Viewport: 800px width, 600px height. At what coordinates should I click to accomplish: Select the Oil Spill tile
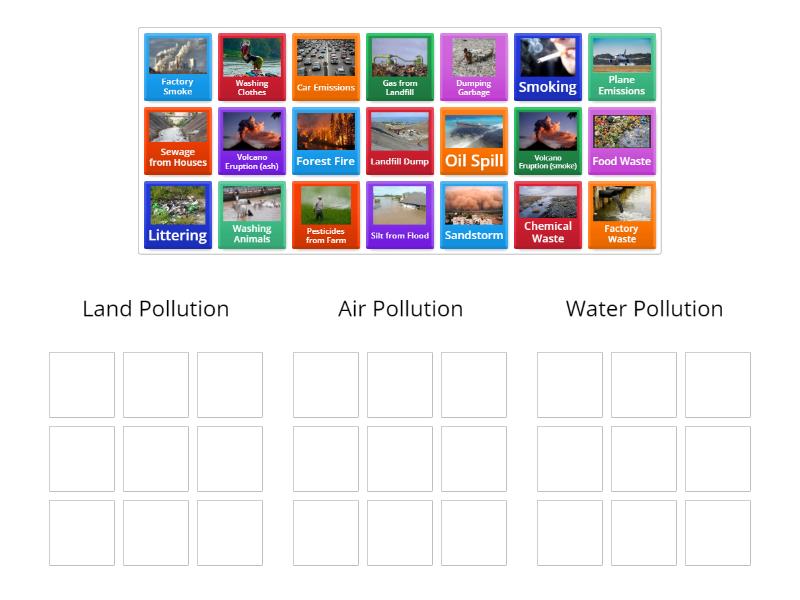473,140
